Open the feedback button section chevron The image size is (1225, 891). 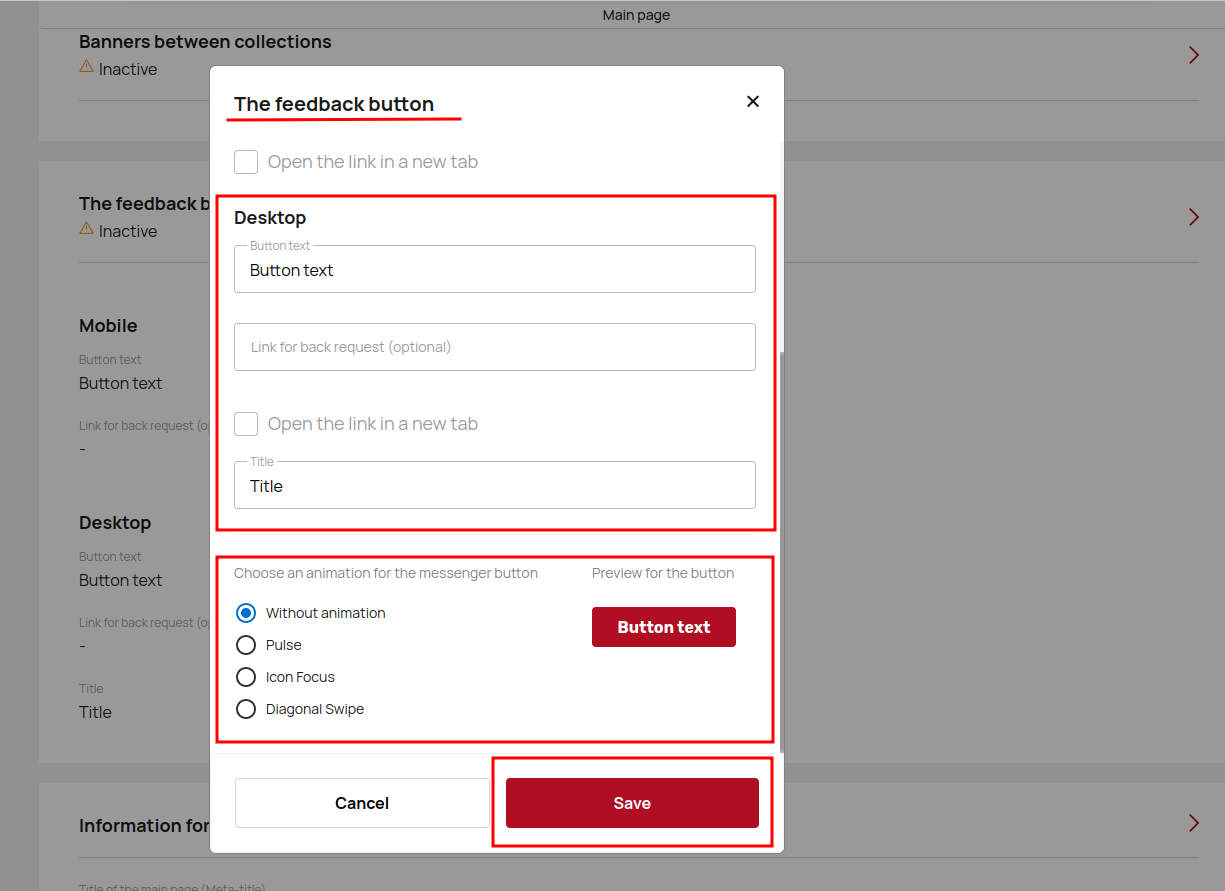tap(1193, 217)
